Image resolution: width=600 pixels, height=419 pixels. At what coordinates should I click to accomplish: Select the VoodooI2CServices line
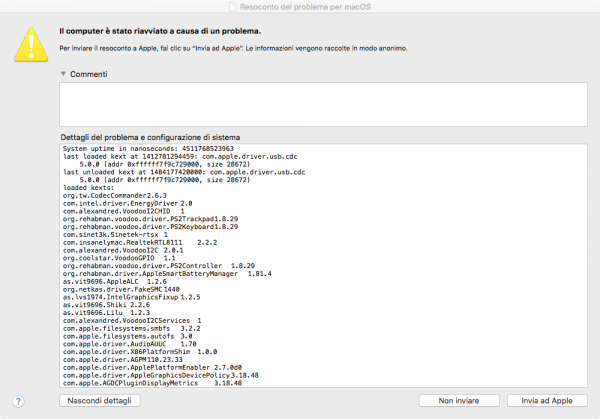pyautogui.click(x=132, y=321)
